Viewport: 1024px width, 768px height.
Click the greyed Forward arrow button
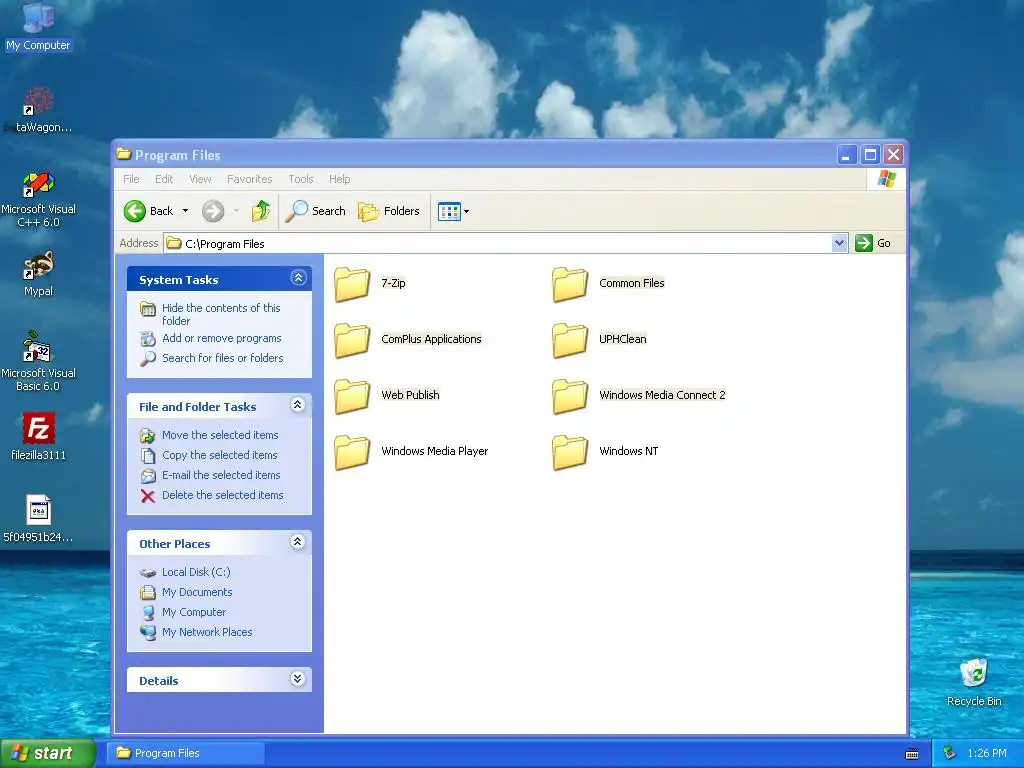[213, 211]
